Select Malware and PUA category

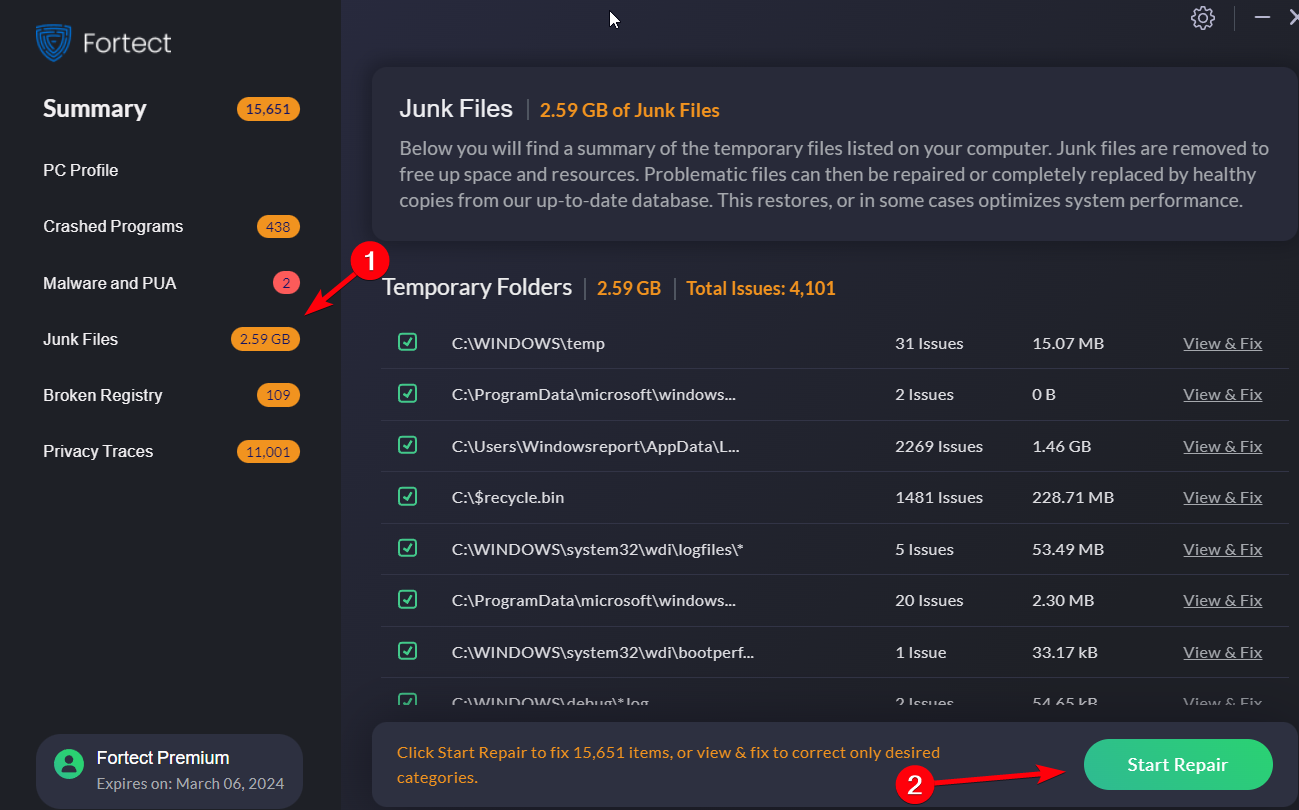(110, 283)
